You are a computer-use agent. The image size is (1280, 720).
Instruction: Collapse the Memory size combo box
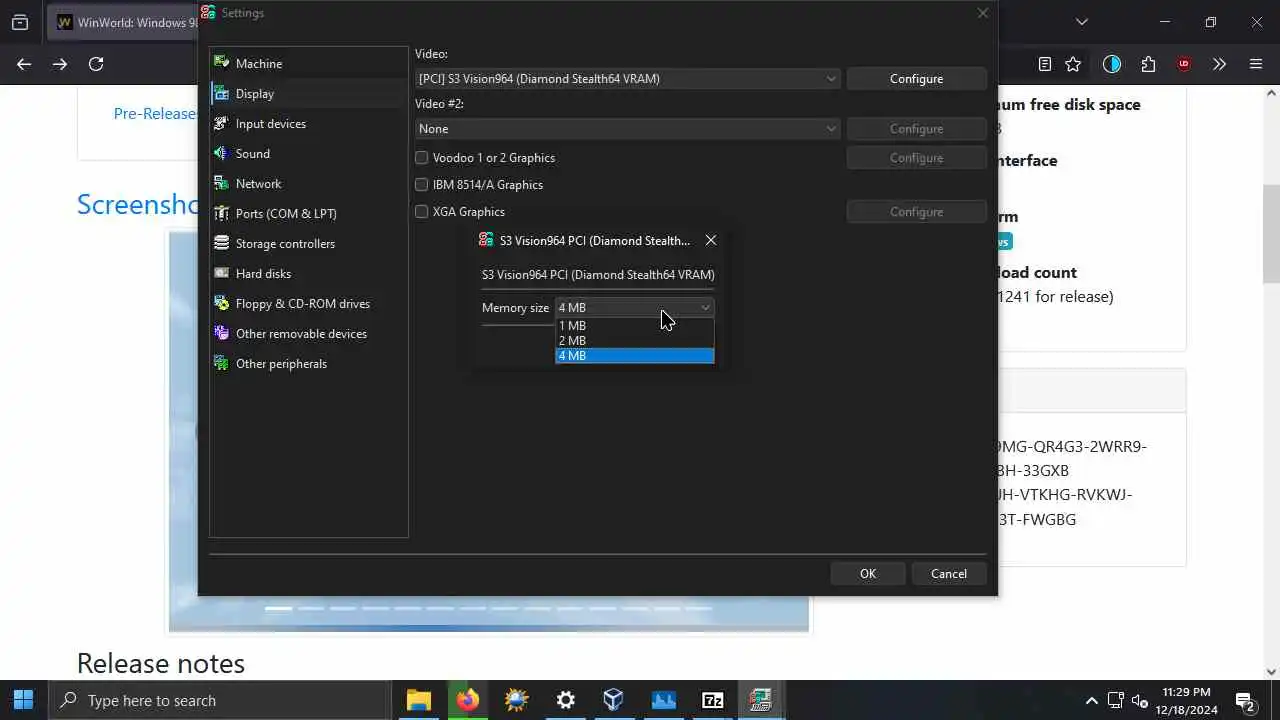click(635, 307)
